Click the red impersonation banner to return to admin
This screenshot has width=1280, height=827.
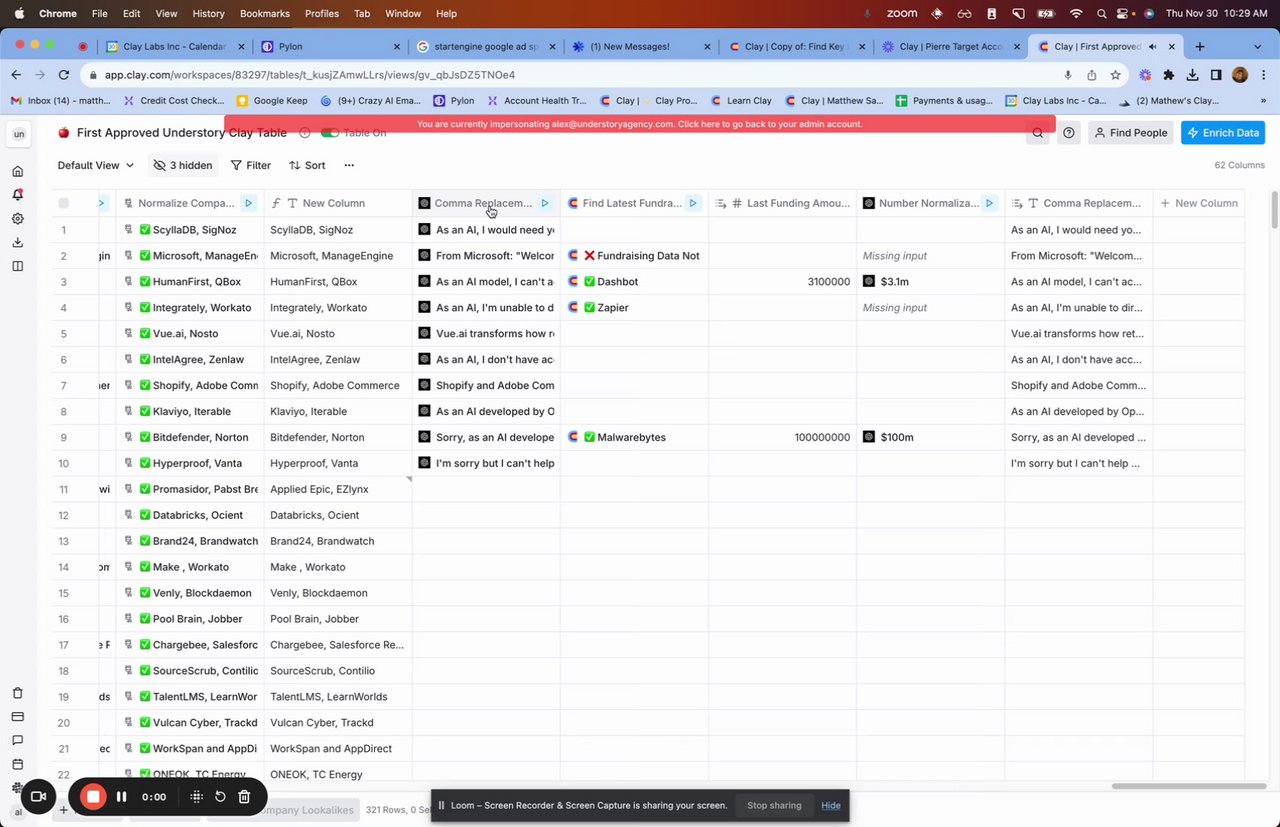(x=640, y=124)
